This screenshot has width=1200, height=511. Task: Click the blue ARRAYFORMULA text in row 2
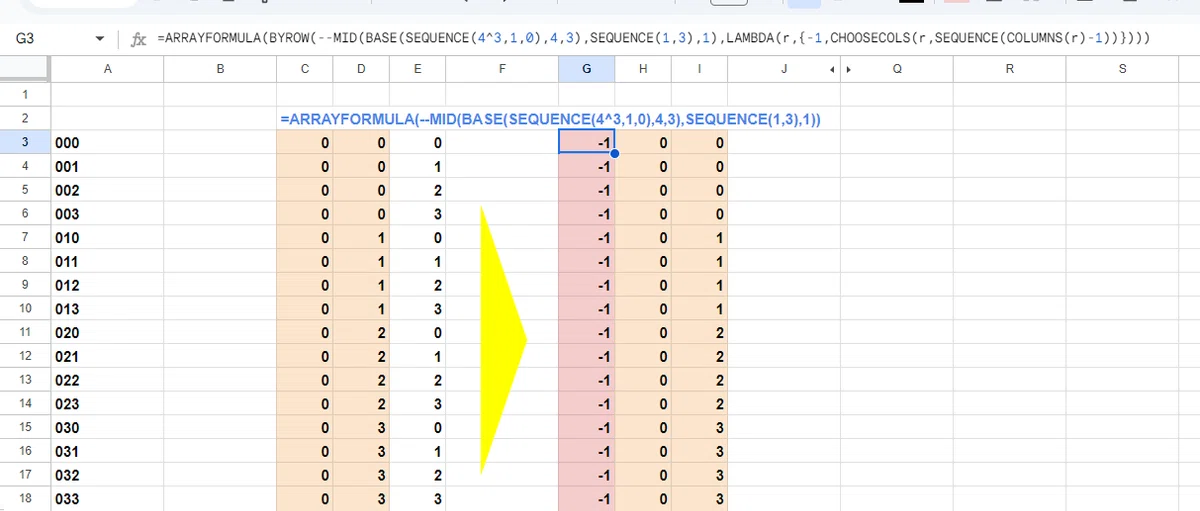point(550,119)
